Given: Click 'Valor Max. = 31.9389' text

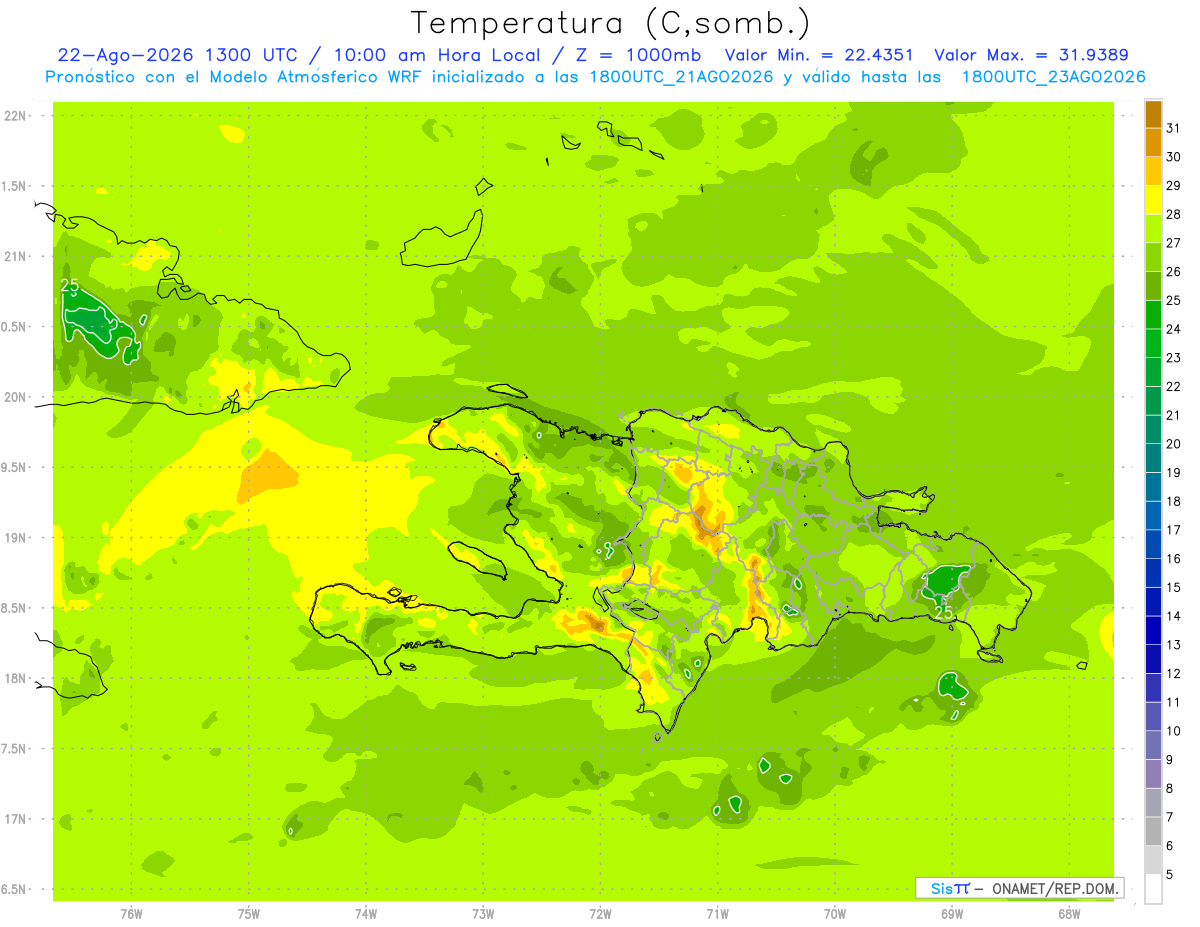Looking at the screenshot, I should [1031, 55].
